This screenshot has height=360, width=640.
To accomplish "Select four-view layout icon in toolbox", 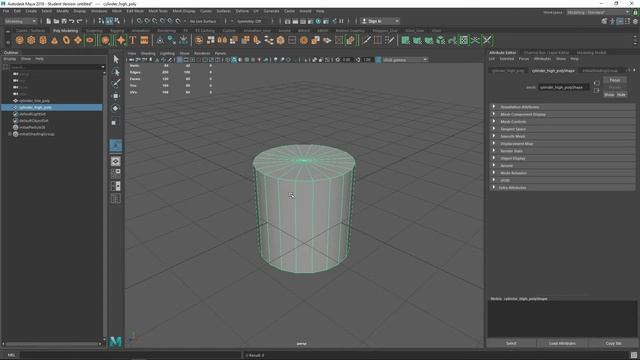I will pyautogui.click(x=116, y=174).
